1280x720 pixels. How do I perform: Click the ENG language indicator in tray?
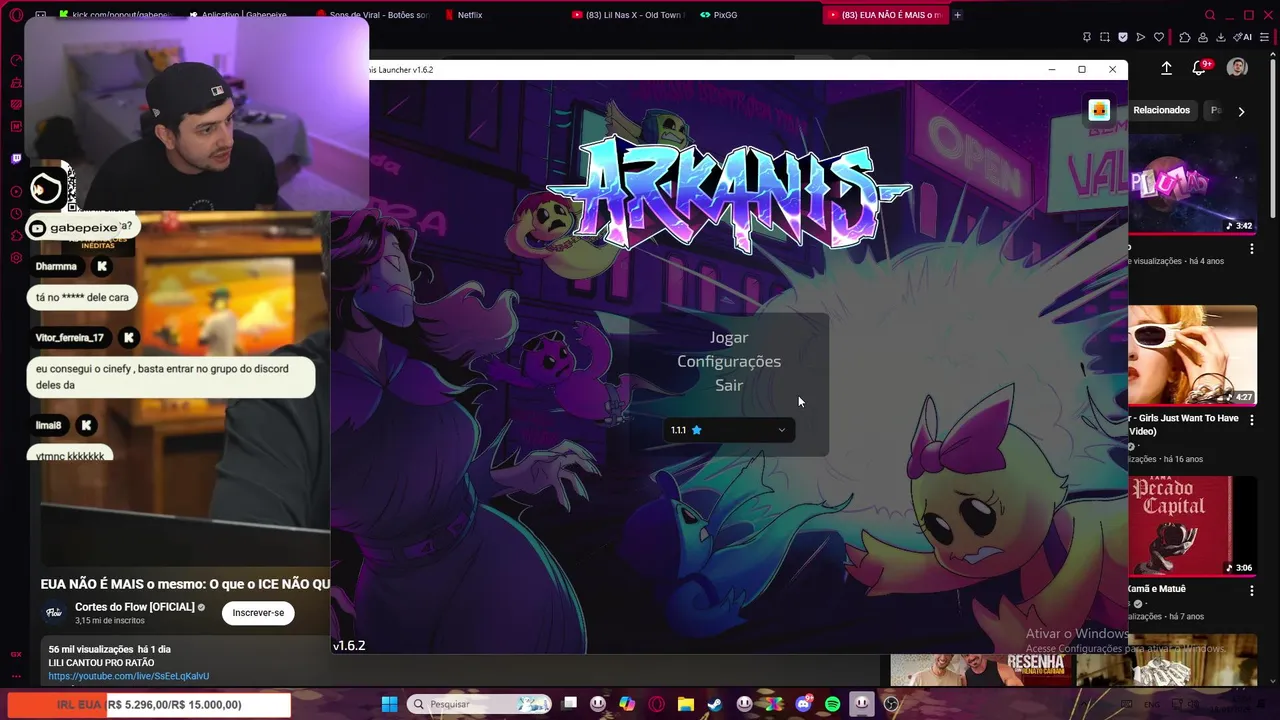1152,704
